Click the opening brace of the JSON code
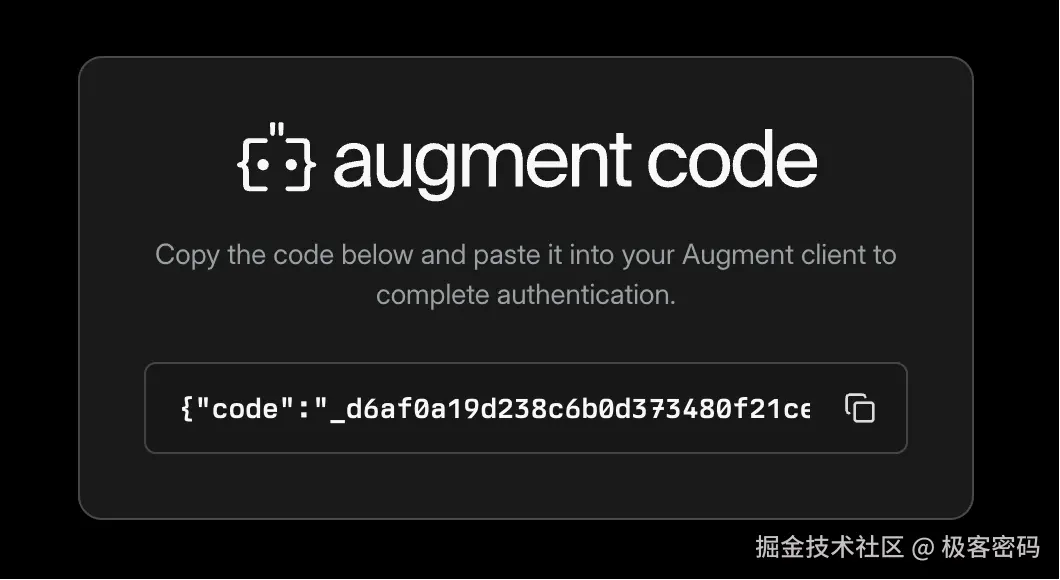The image size is (1060, 580). (187, 409)
